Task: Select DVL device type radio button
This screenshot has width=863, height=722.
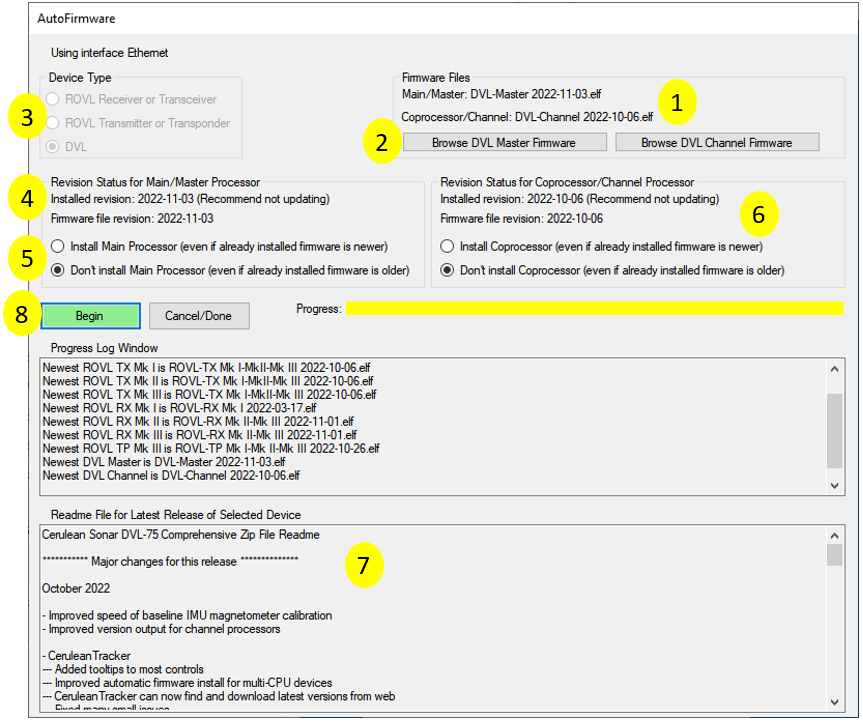Action: (x=50, y=147)
